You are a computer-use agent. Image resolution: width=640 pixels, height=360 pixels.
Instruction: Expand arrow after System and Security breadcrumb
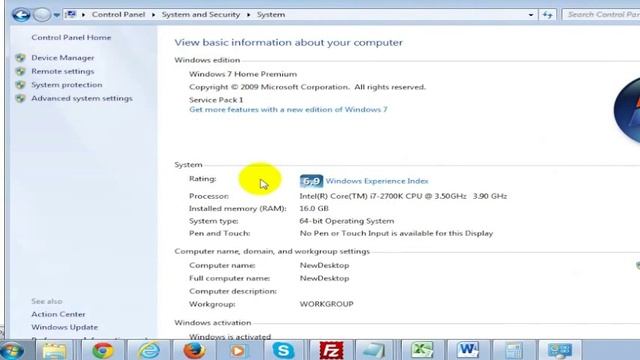[249, 15]
